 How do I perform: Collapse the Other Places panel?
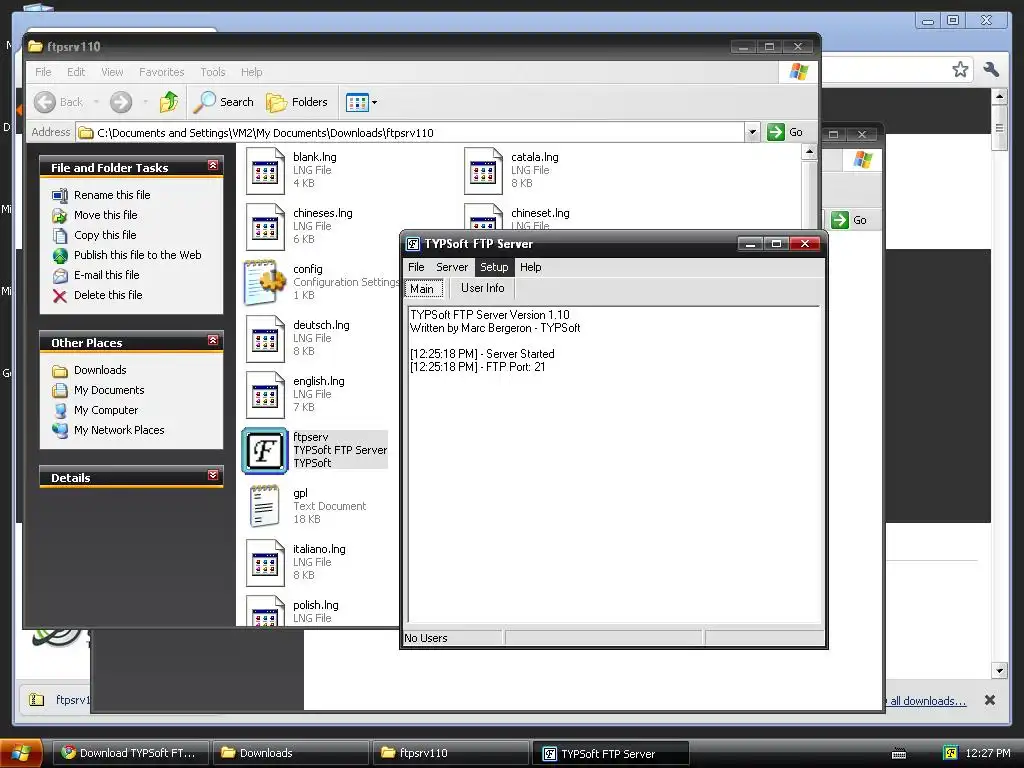[x=213, y=340]
